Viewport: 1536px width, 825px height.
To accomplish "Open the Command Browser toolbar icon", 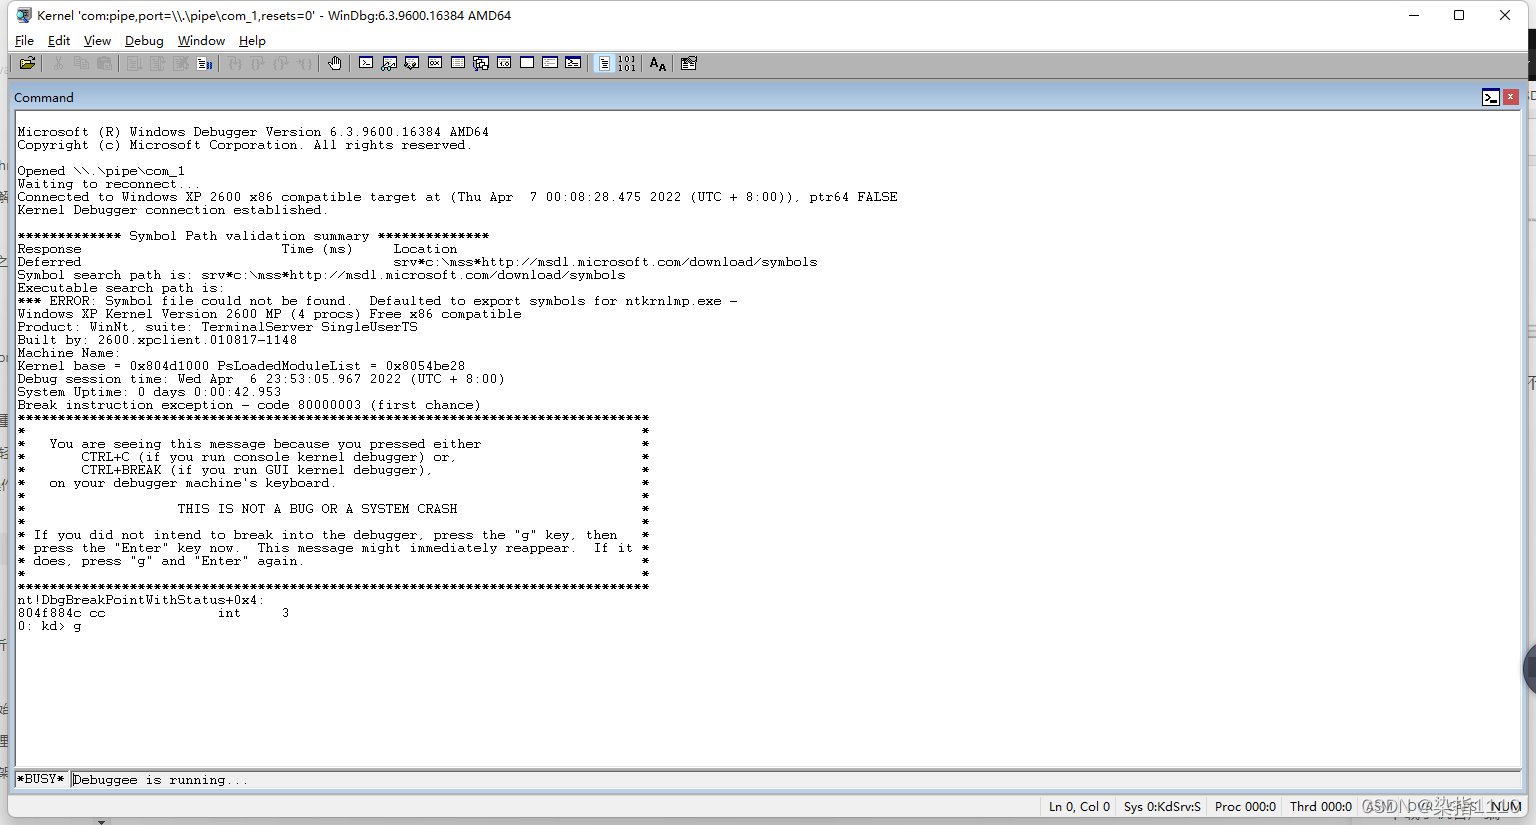I will [x=573, y=63].
